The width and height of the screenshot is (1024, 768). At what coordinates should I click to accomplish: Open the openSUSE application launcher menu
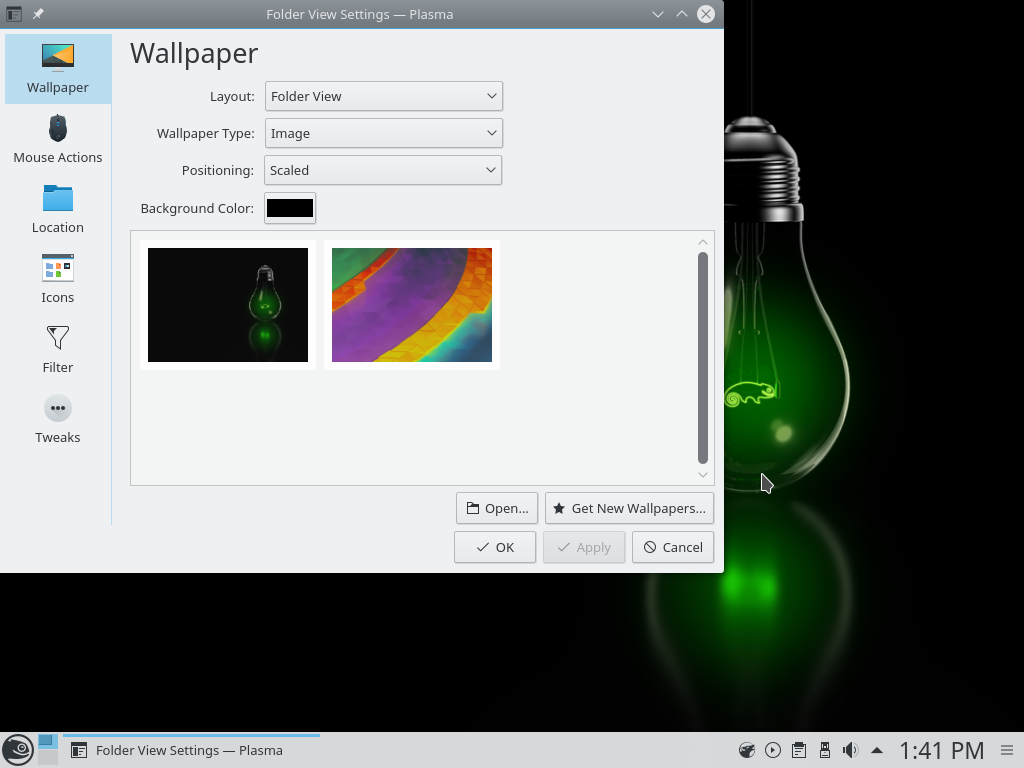click(x=17, y=749)
